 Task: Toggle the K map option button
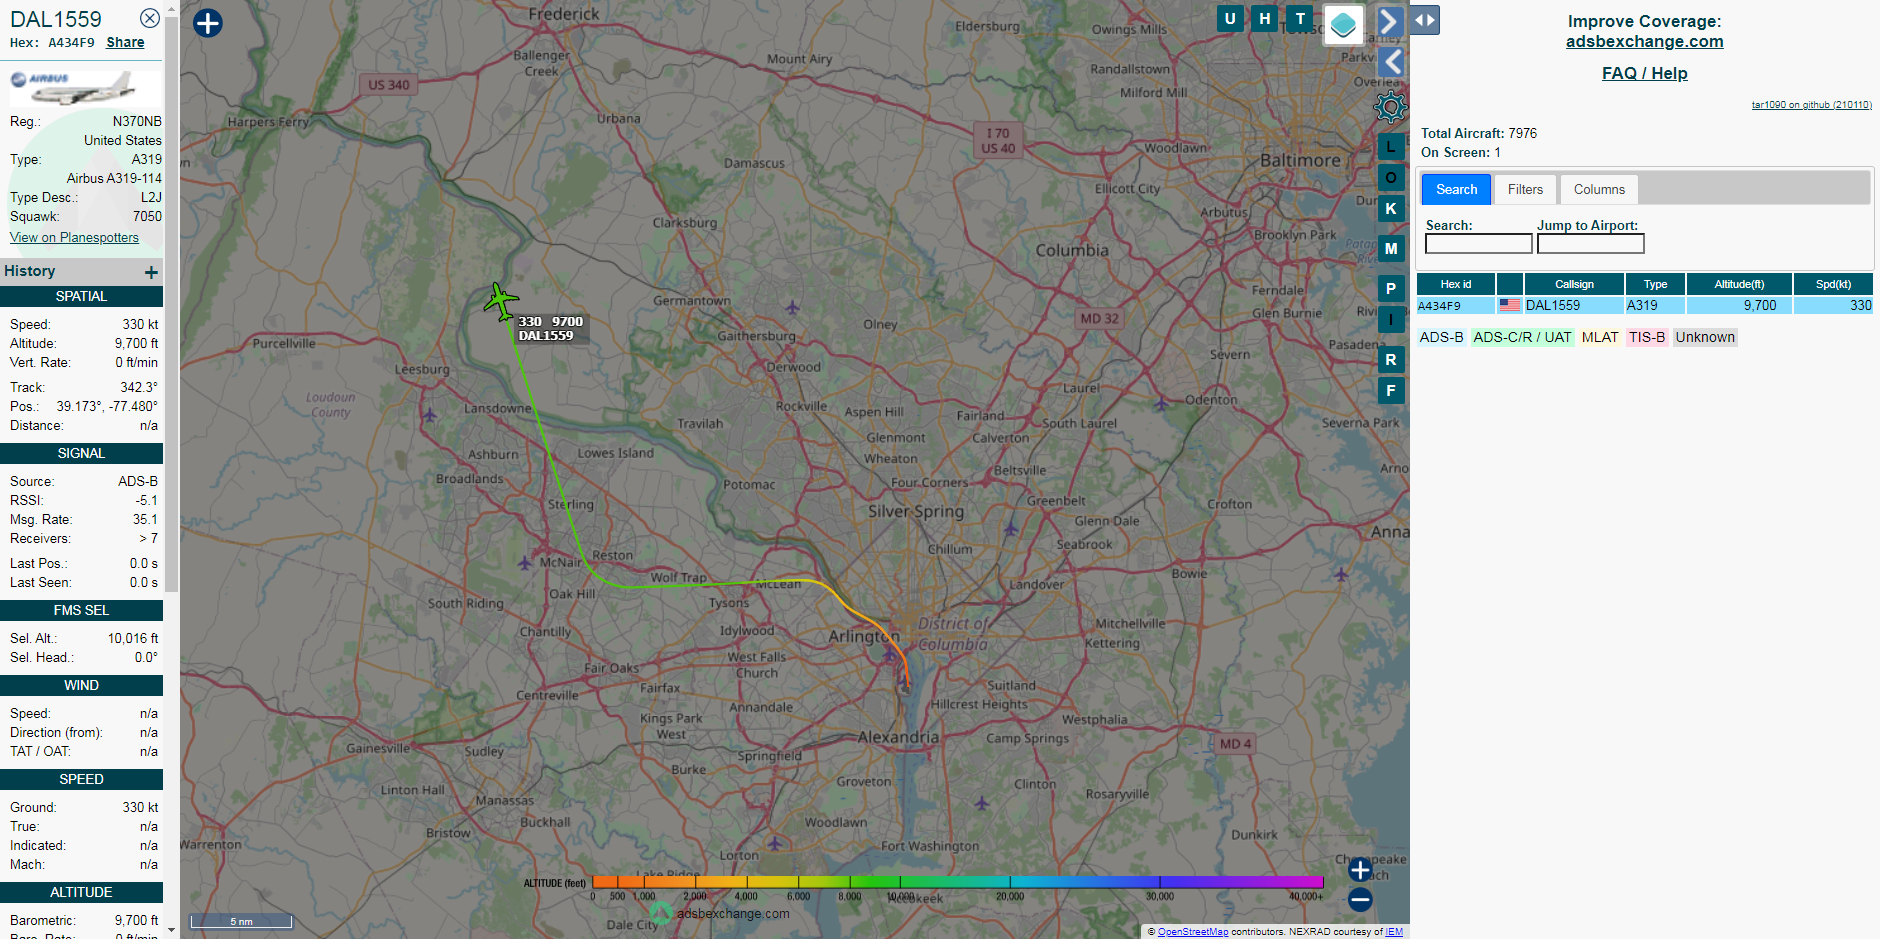[x=1391, y=208]
